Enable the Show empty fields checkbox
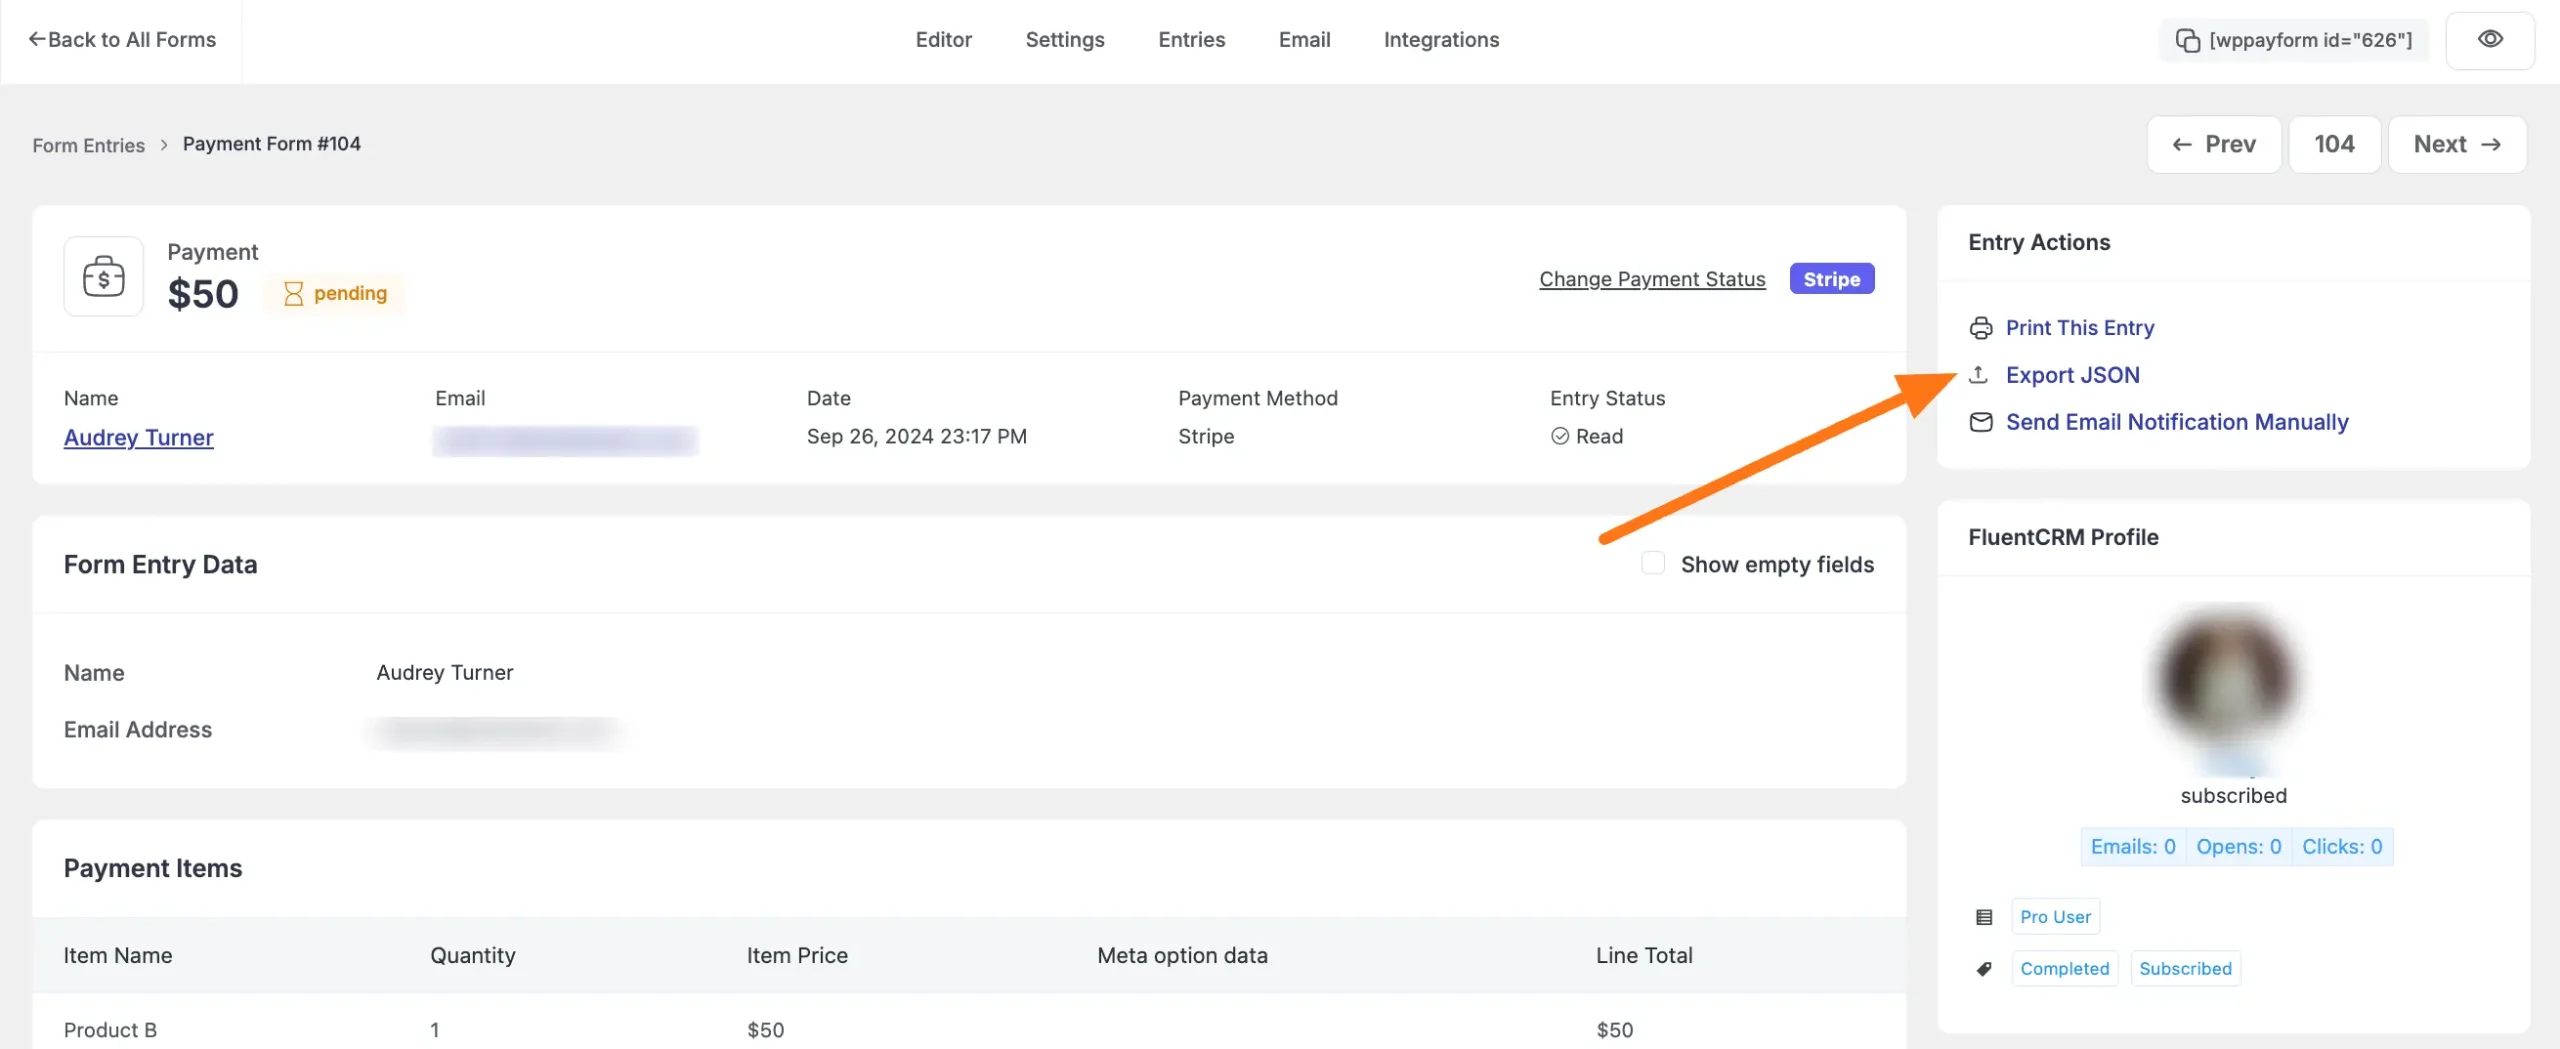This screenshot has width=2560, height=1049. coord(1653,564)
